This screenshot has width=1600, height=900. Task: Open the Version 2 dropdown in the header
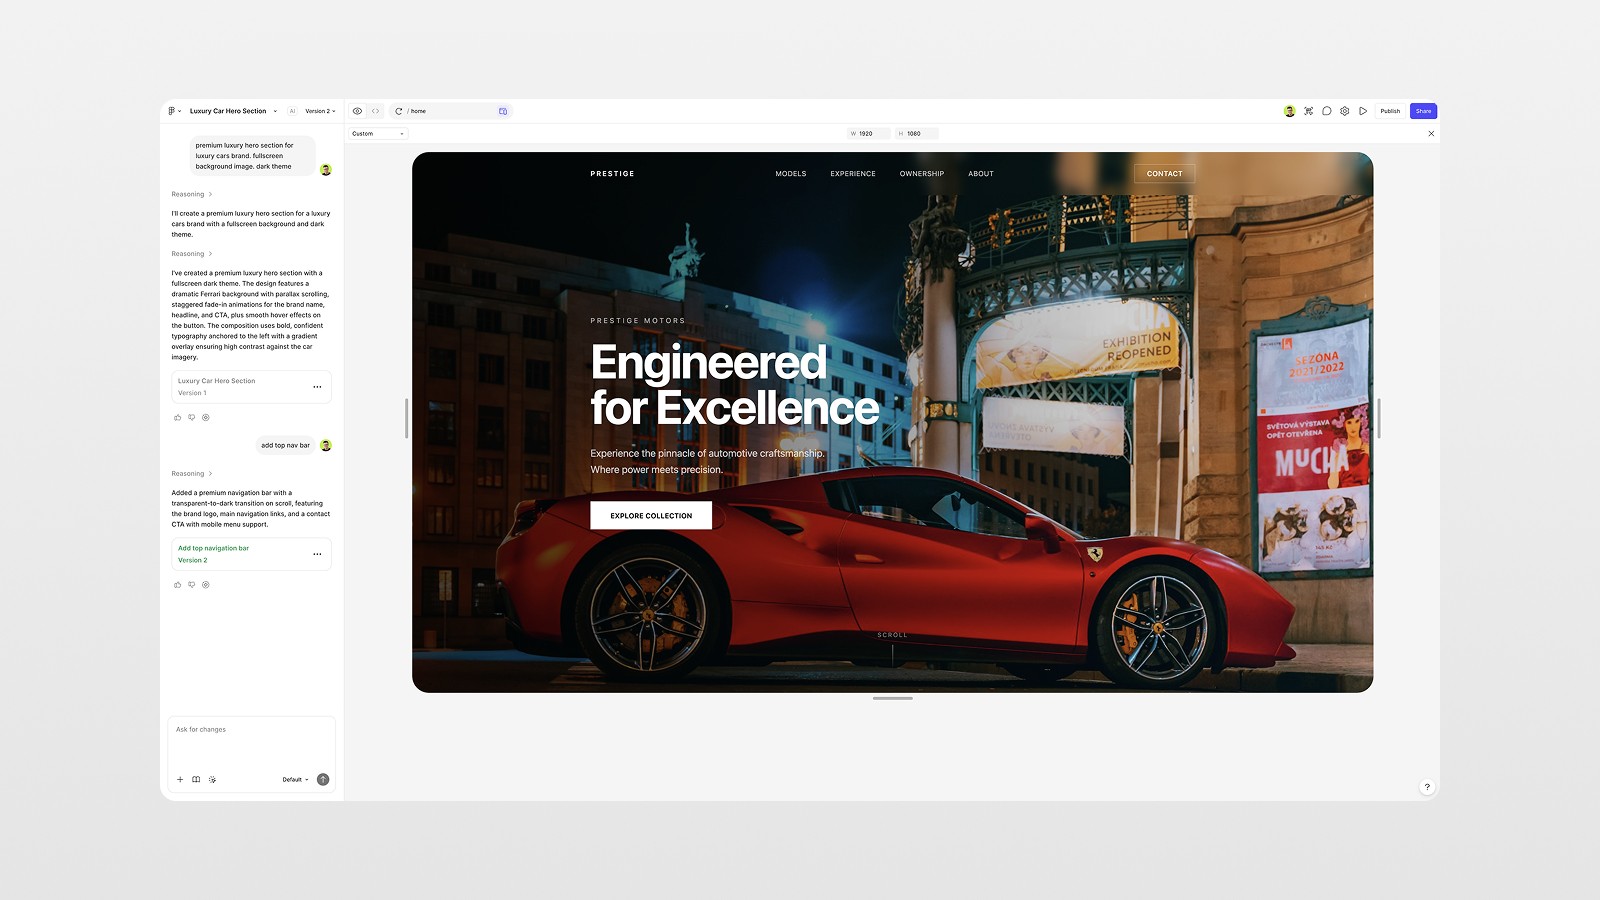tap(320, 111)
